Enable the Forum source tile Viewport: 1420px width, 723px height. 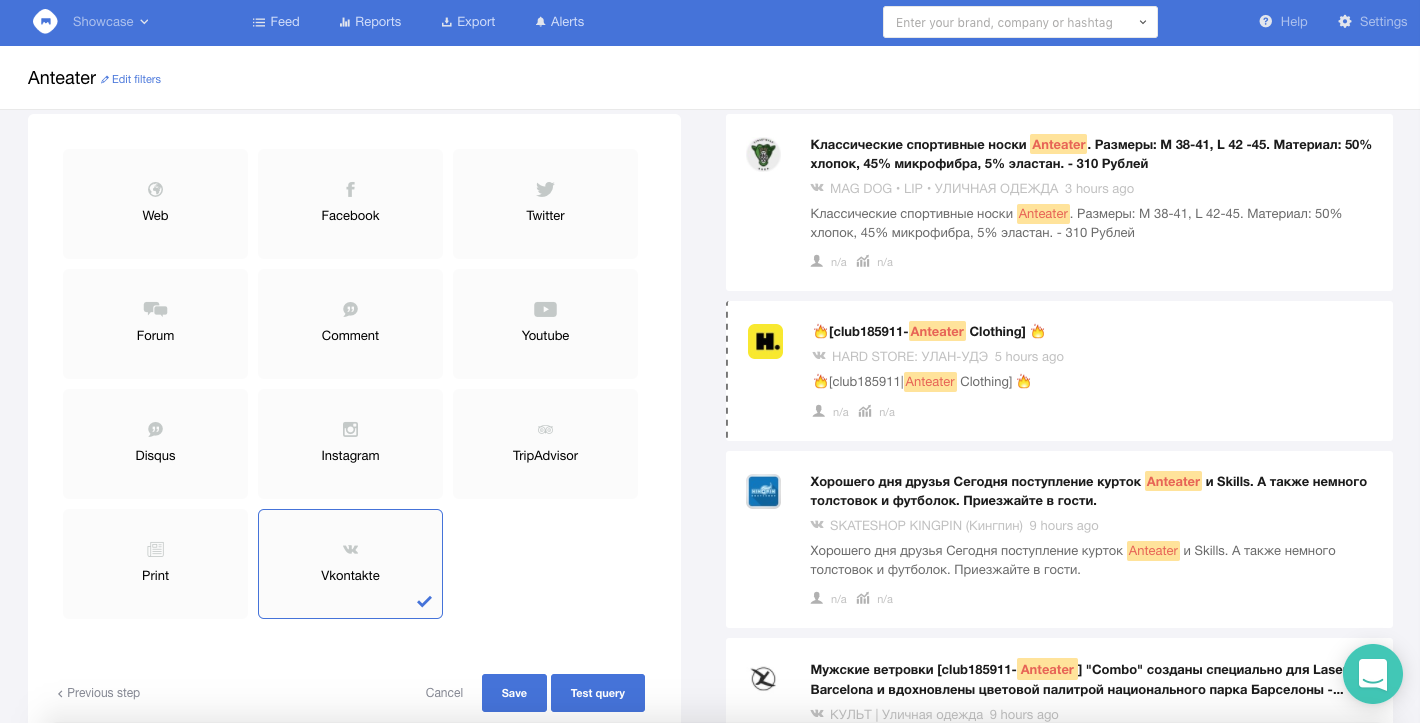coord(155,324)
